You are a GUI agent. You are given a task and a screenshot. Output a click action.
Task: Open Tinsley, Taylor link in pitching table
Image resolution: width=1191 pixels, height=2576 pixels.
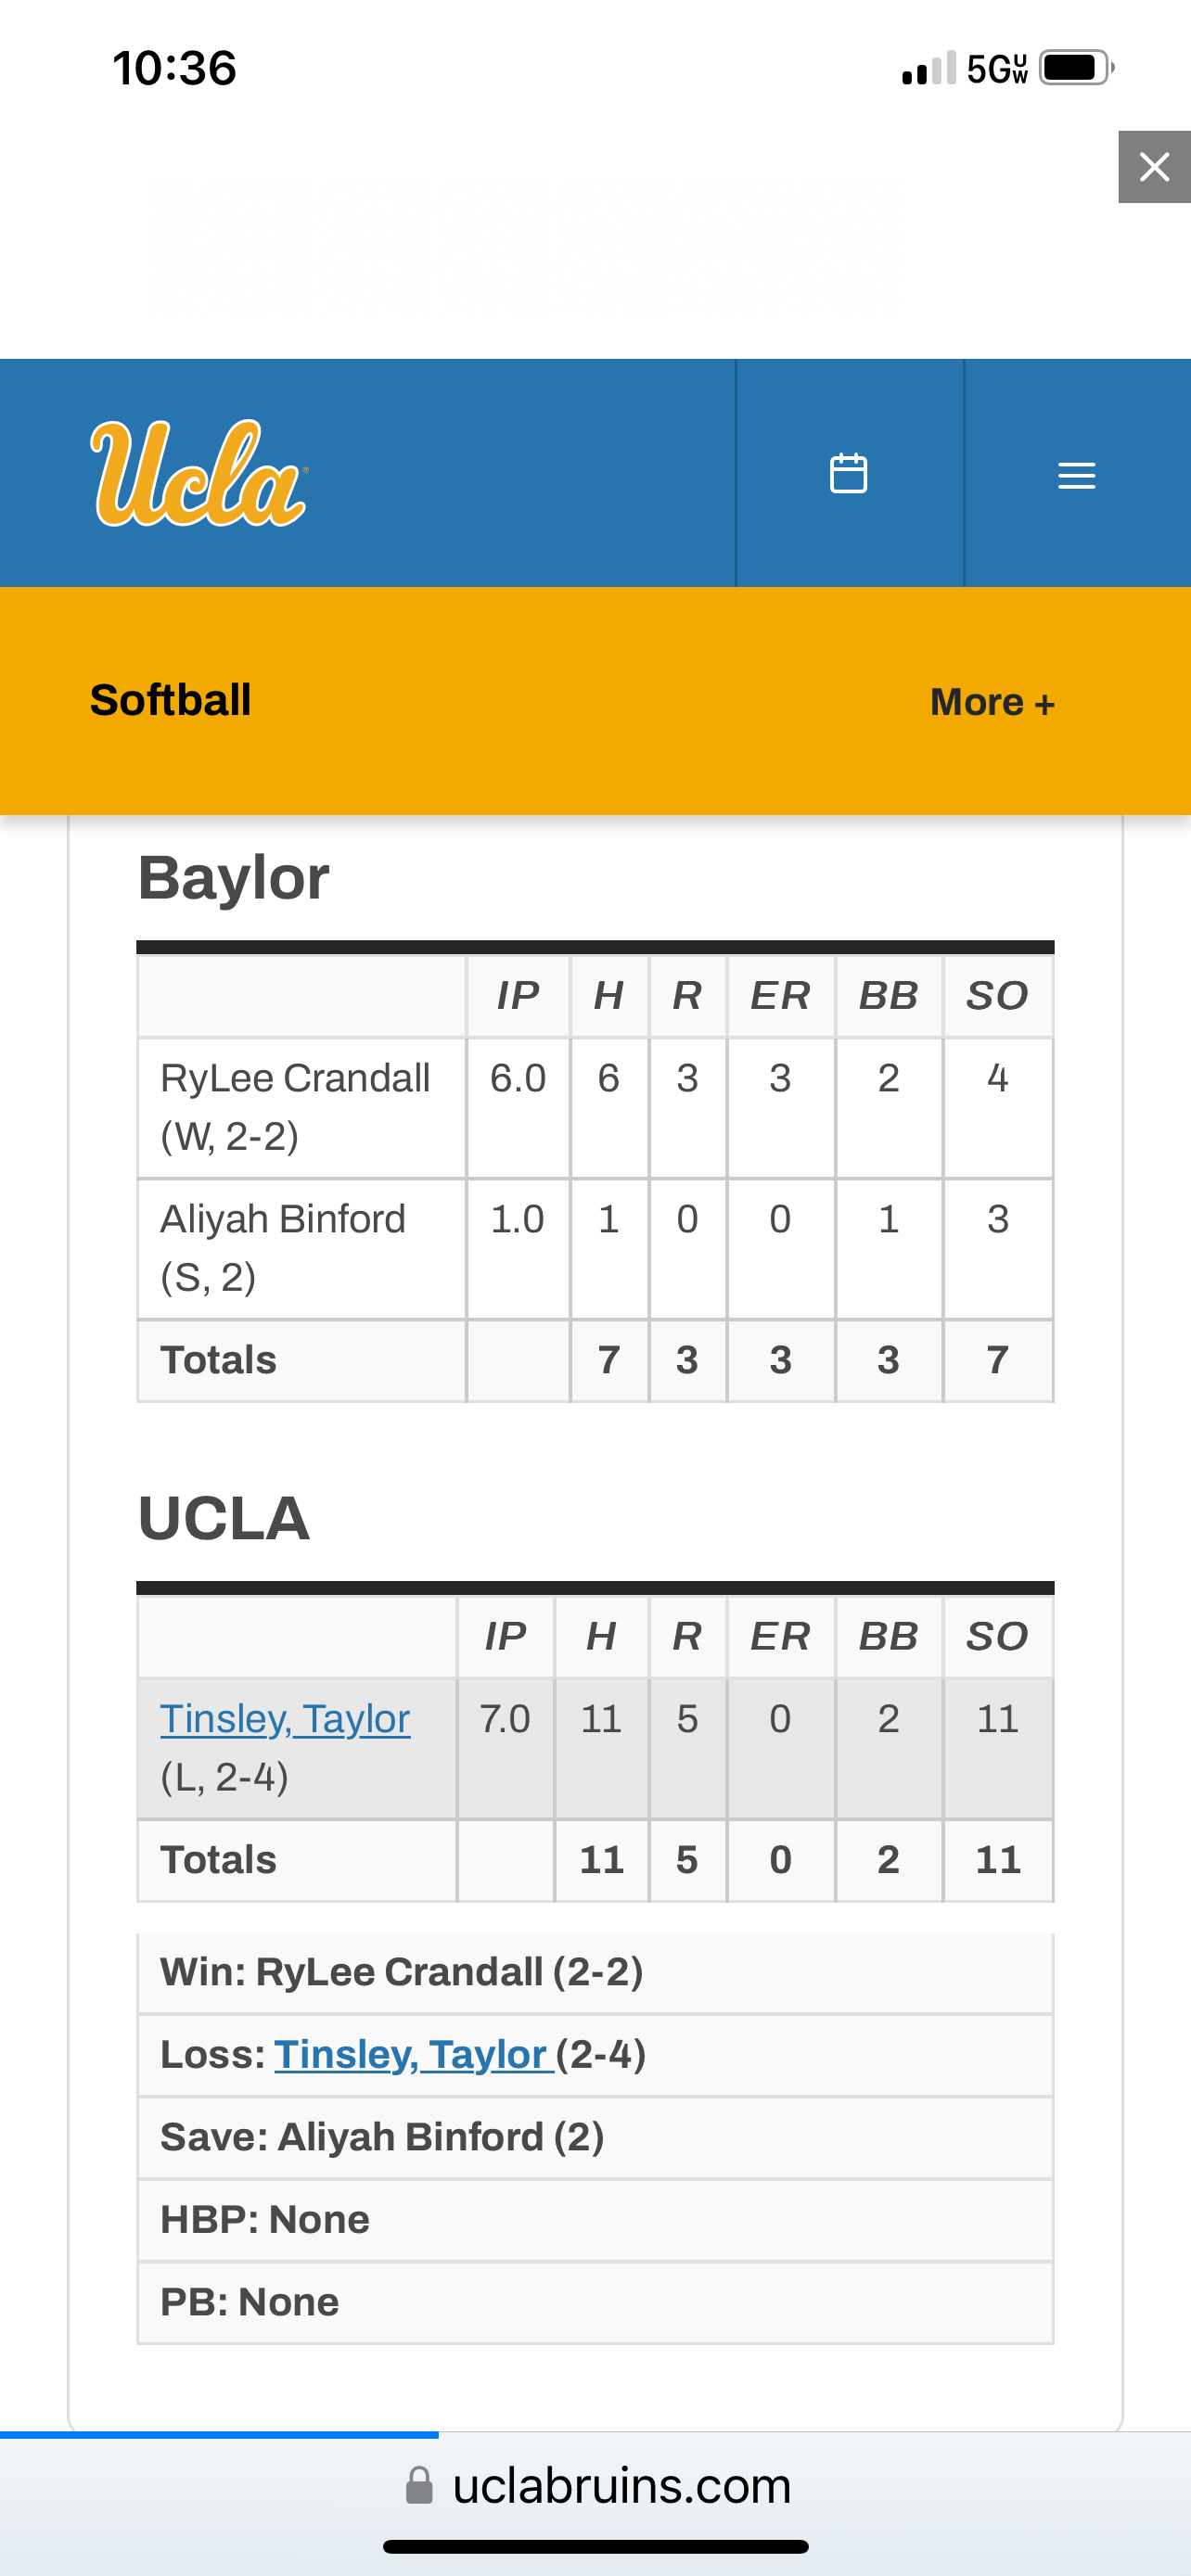click(x=285, y=1719)
